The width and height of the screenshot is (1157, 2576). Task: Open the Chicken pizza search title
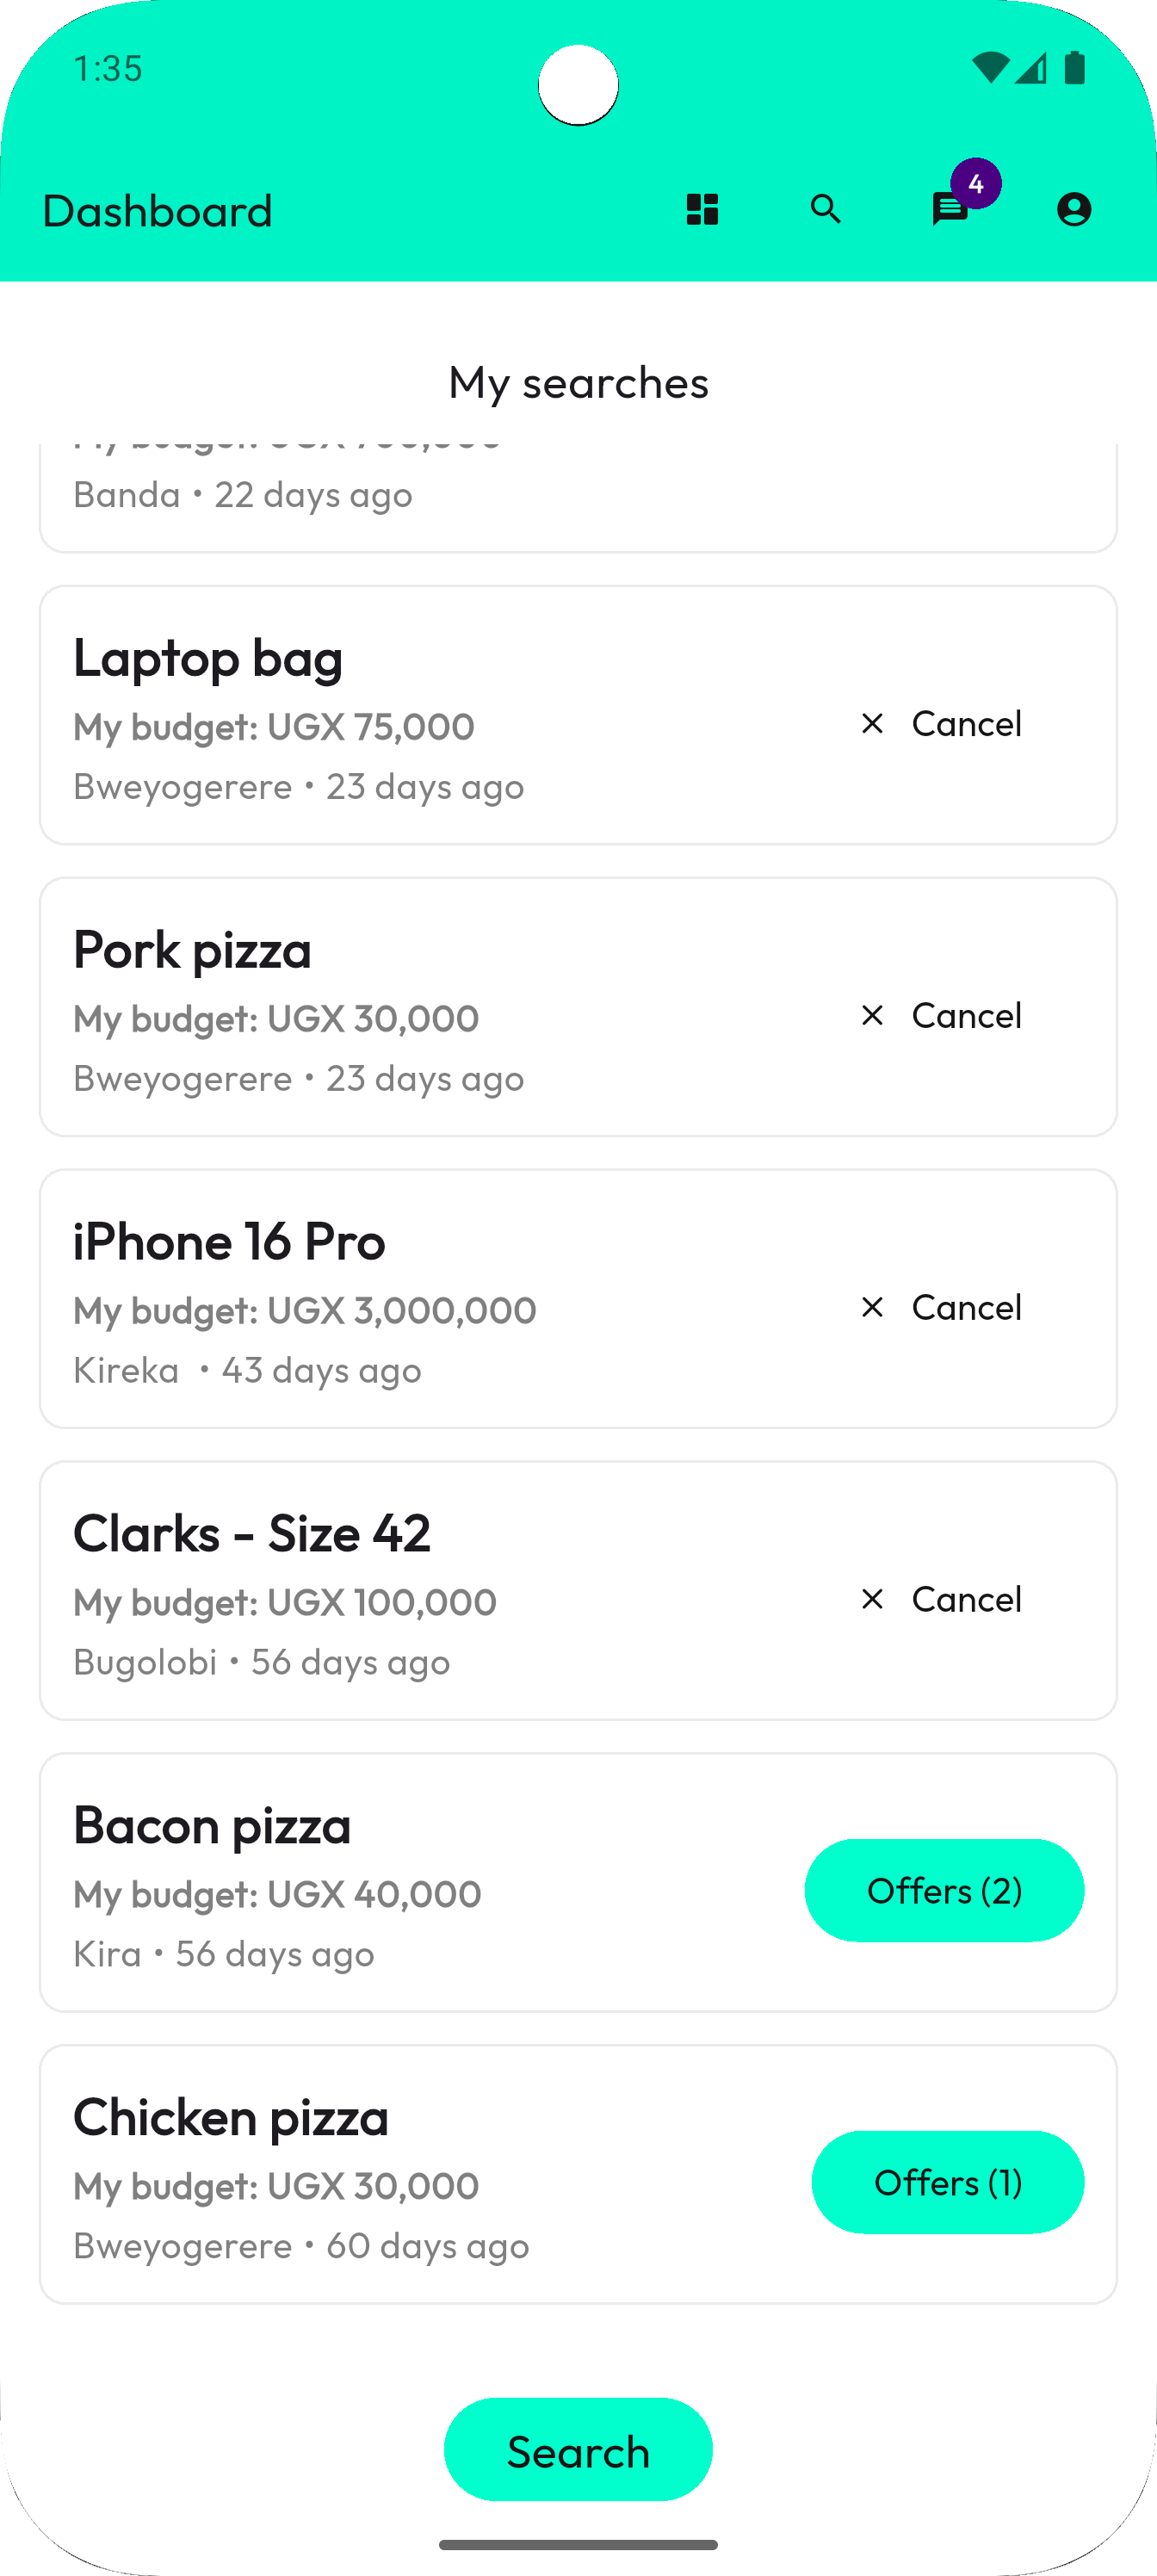[231, 2117]
